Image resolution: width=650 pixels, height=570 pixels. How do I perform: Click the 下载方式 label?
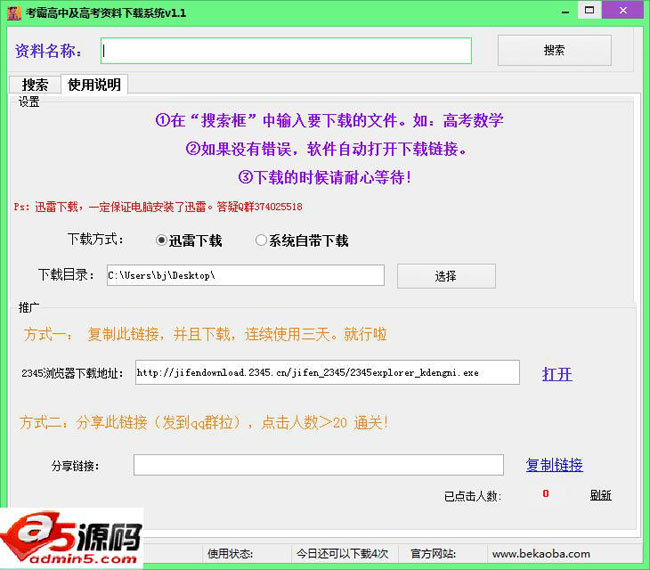point(96,239)
